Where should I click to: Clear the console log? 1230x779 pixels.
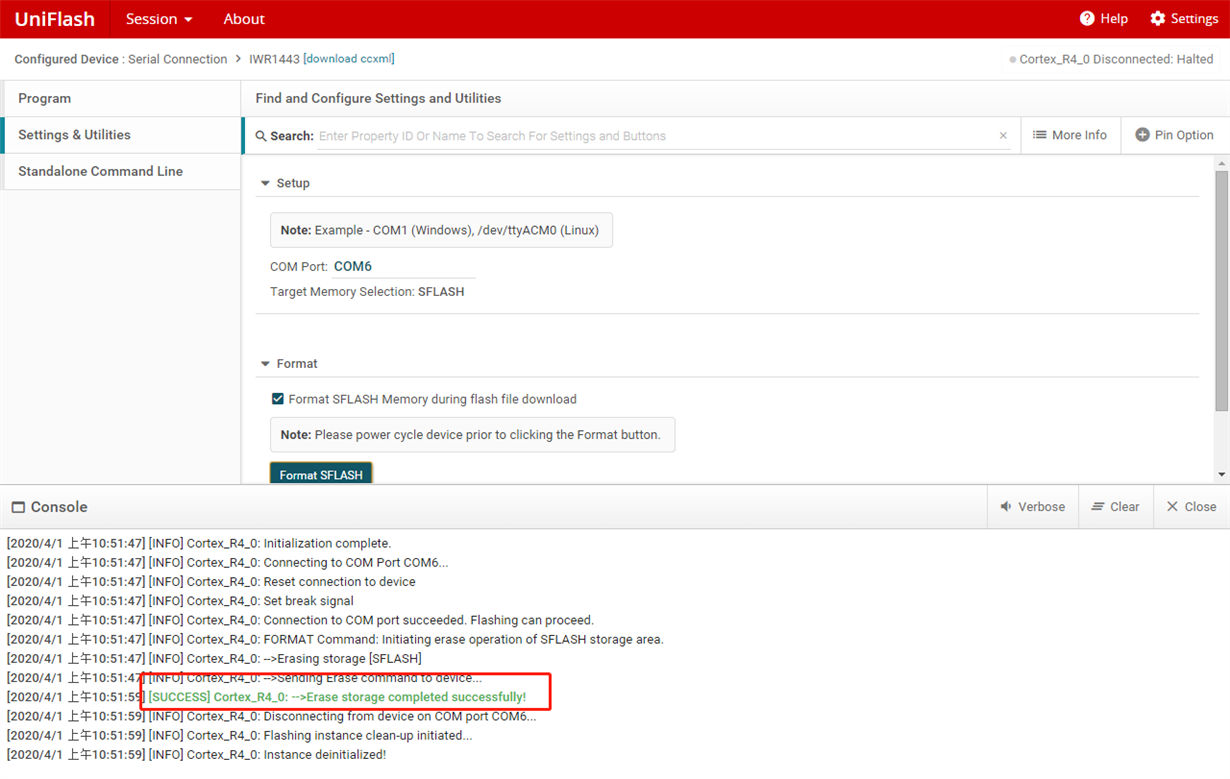pos(1115,507)
